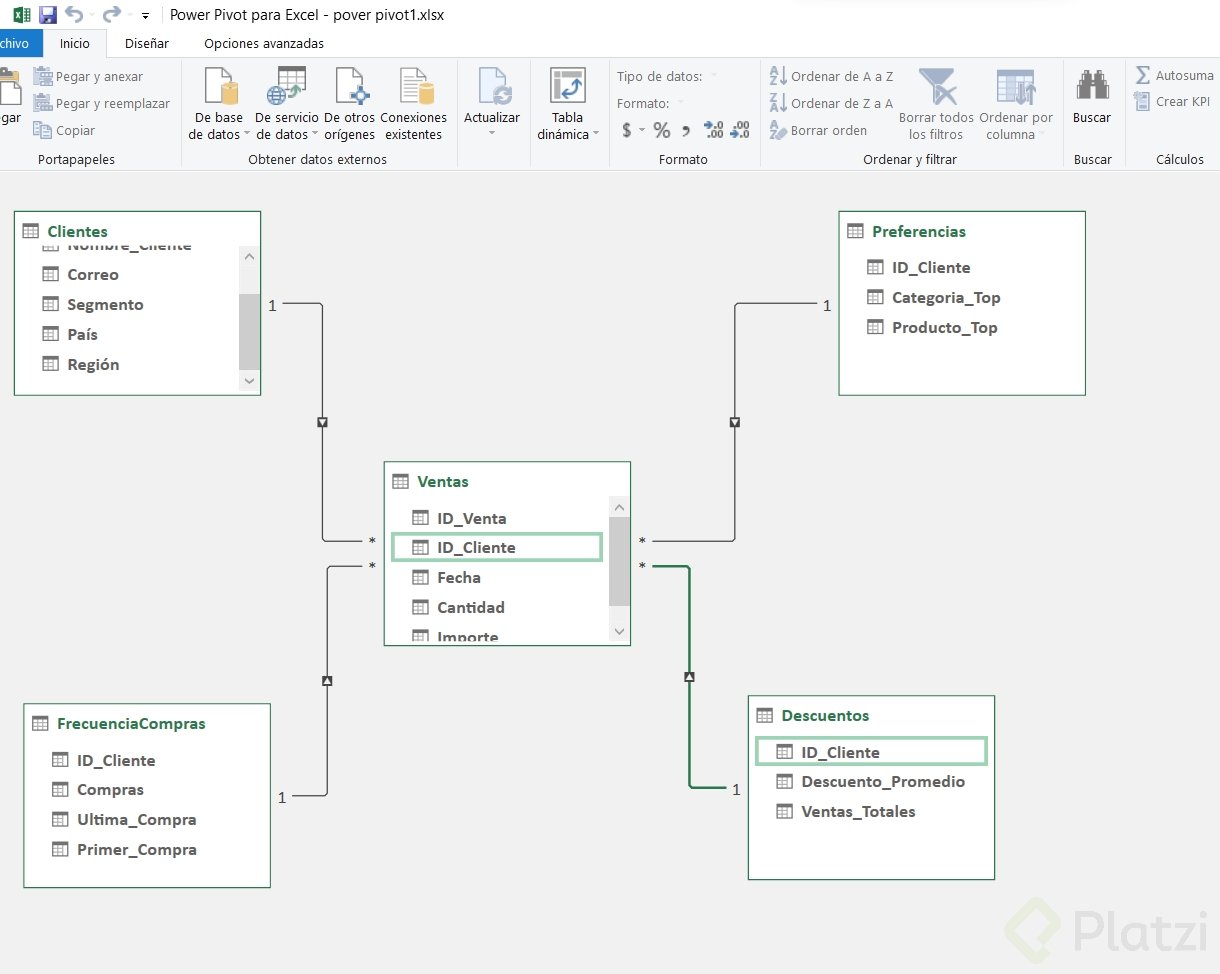Select ID_Cliente in Descuentos table
The height and width of the screenshot is (974, 1220).
click(x=871, y=752)
